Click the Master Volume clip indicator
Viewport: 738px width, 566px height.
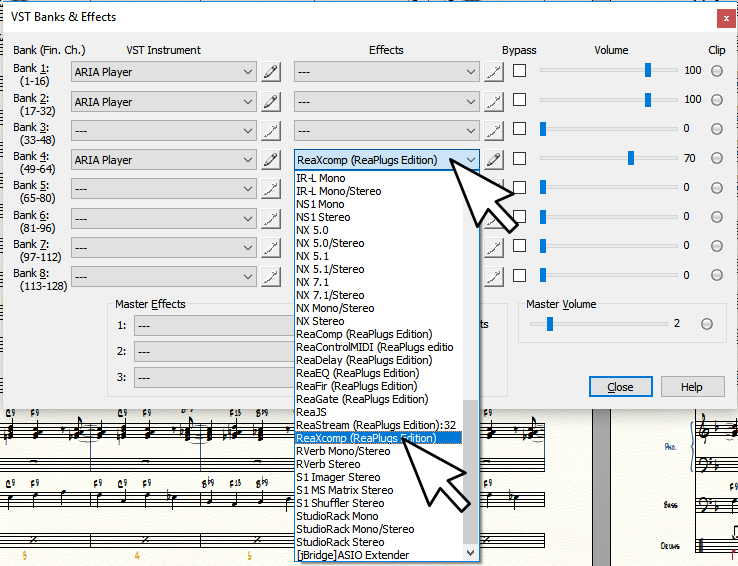[707, 323]
